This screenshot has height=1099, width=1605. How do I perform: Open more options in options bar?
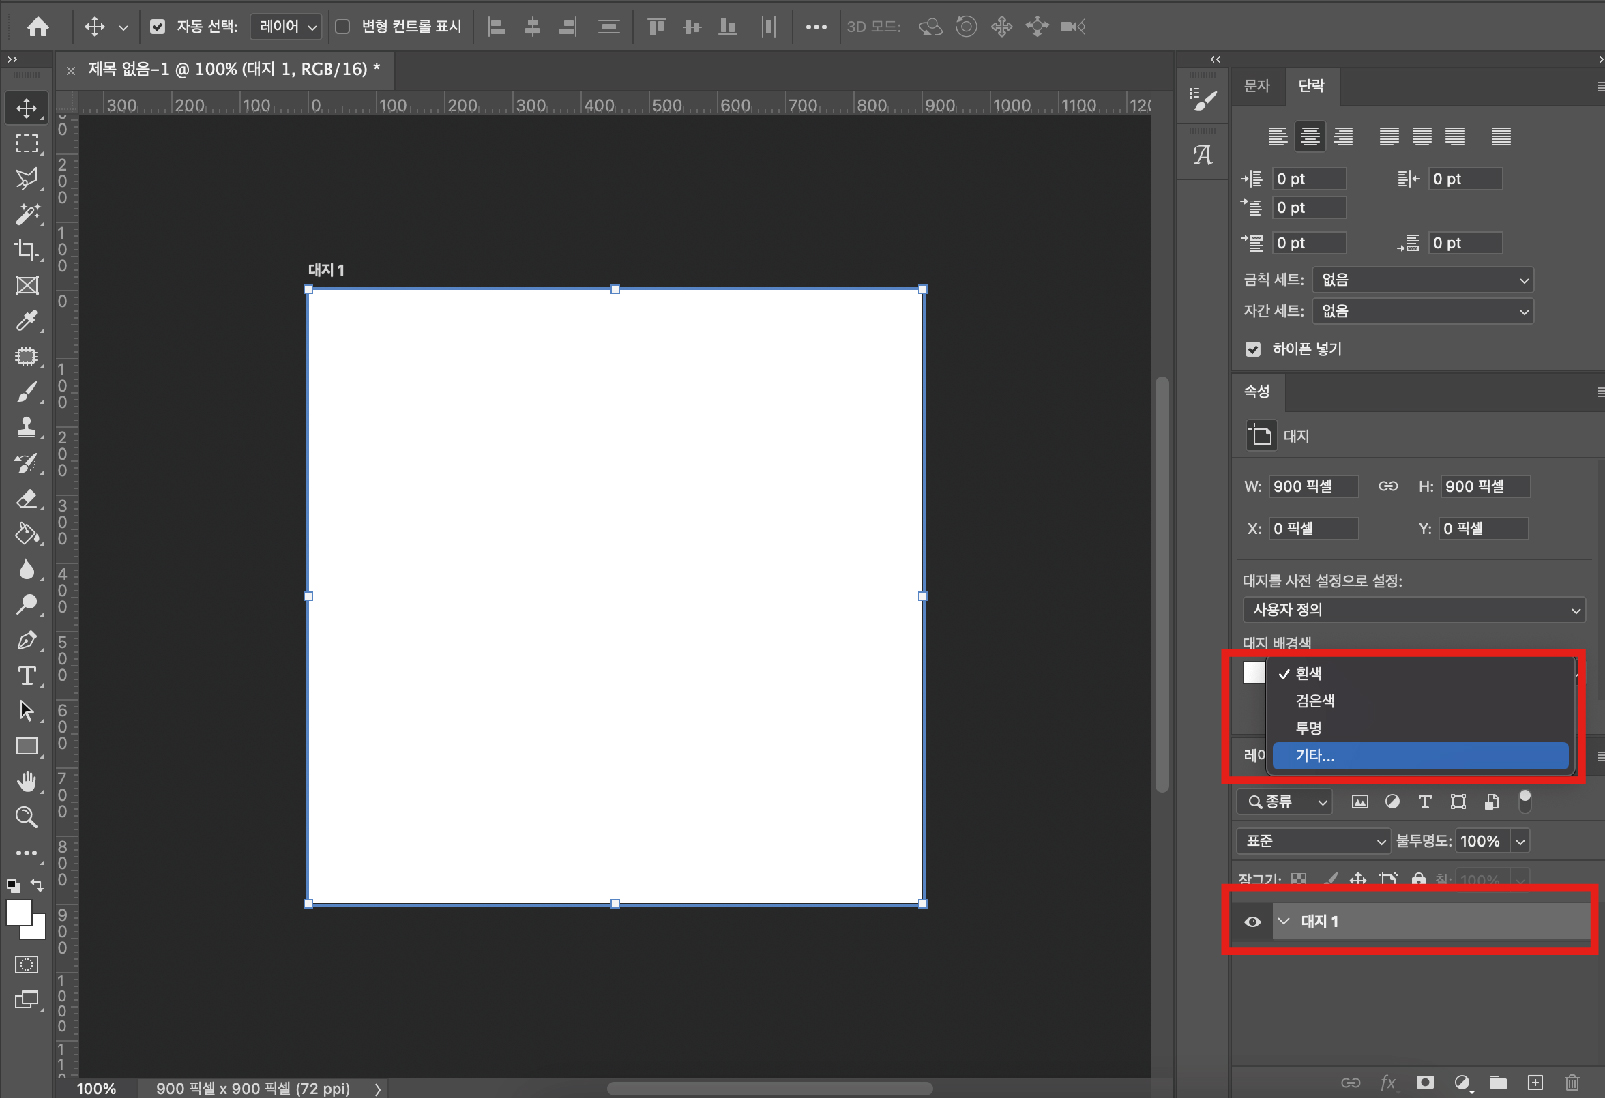click(816, 27)
